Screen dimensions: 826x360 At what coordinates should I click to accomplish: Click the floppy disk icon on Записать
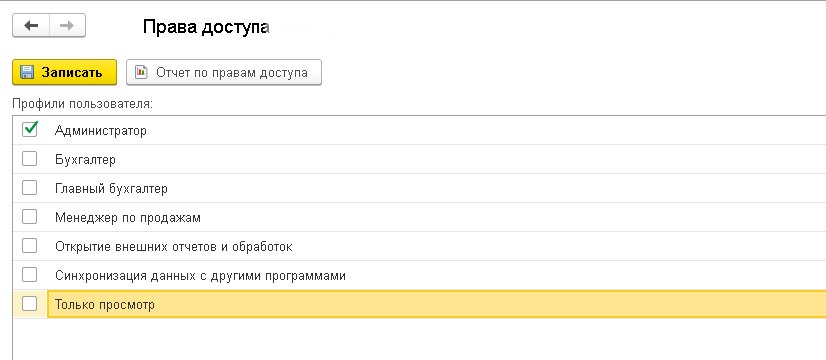pyautogui.click(x=27, y=72)
